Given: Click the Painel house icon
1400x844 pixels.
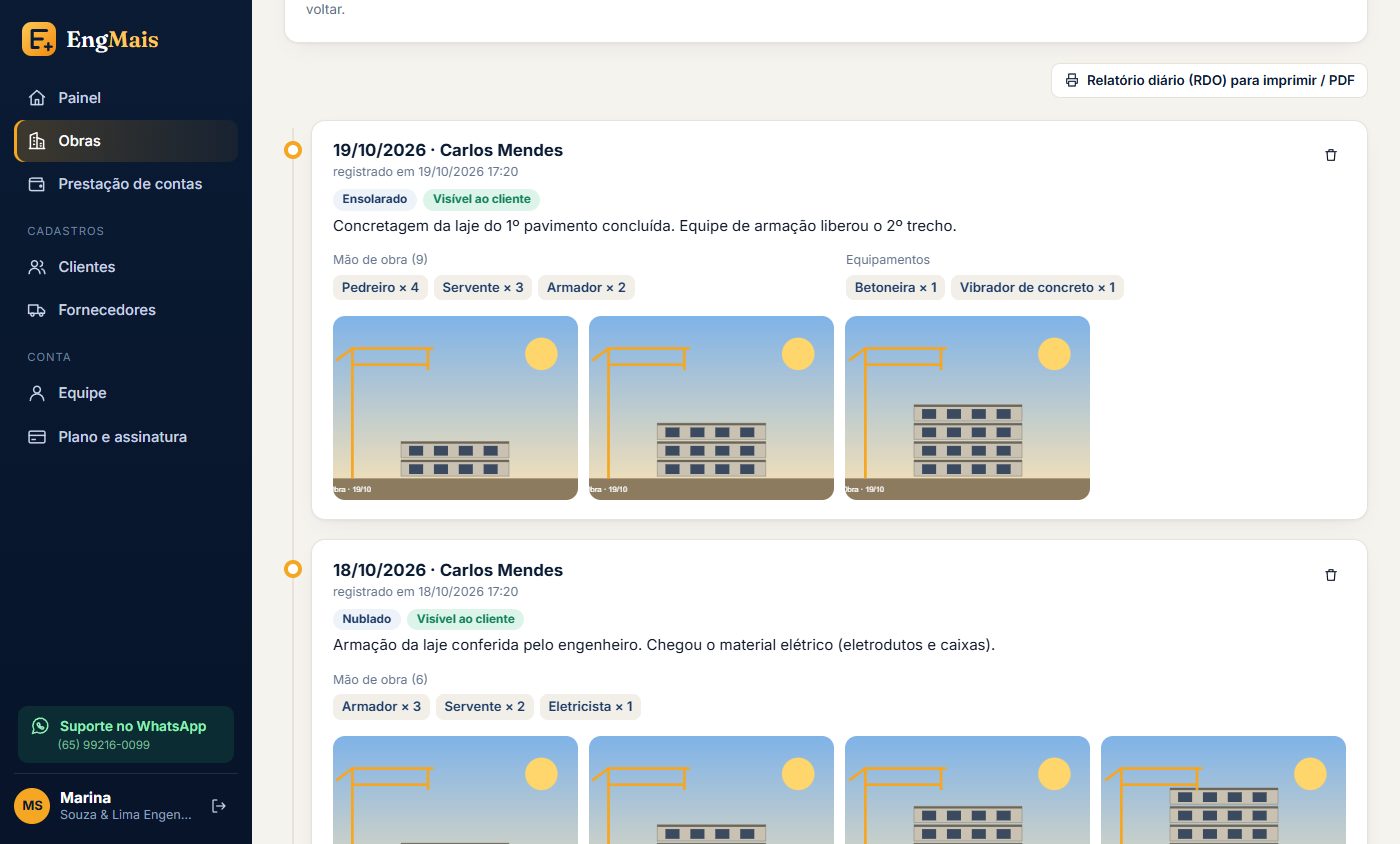Looking at the screenshot, I should (x=37, y=98).
